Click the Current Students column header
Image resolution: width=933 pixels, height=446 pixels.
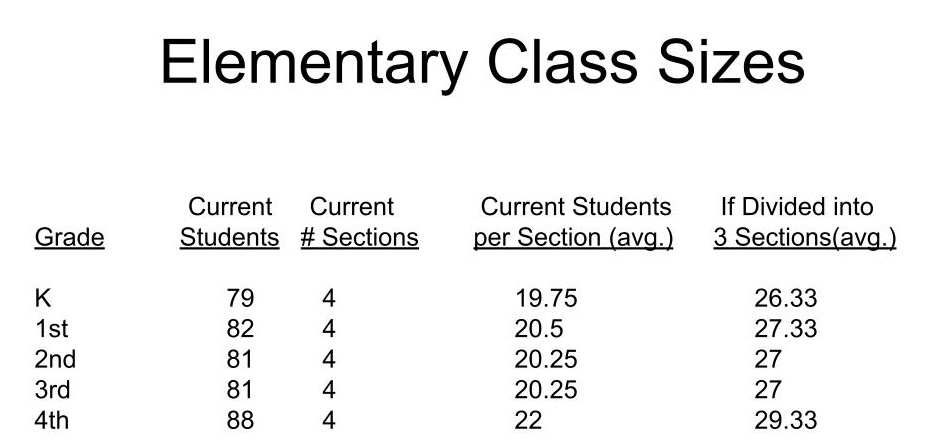[x=230, y=223]
